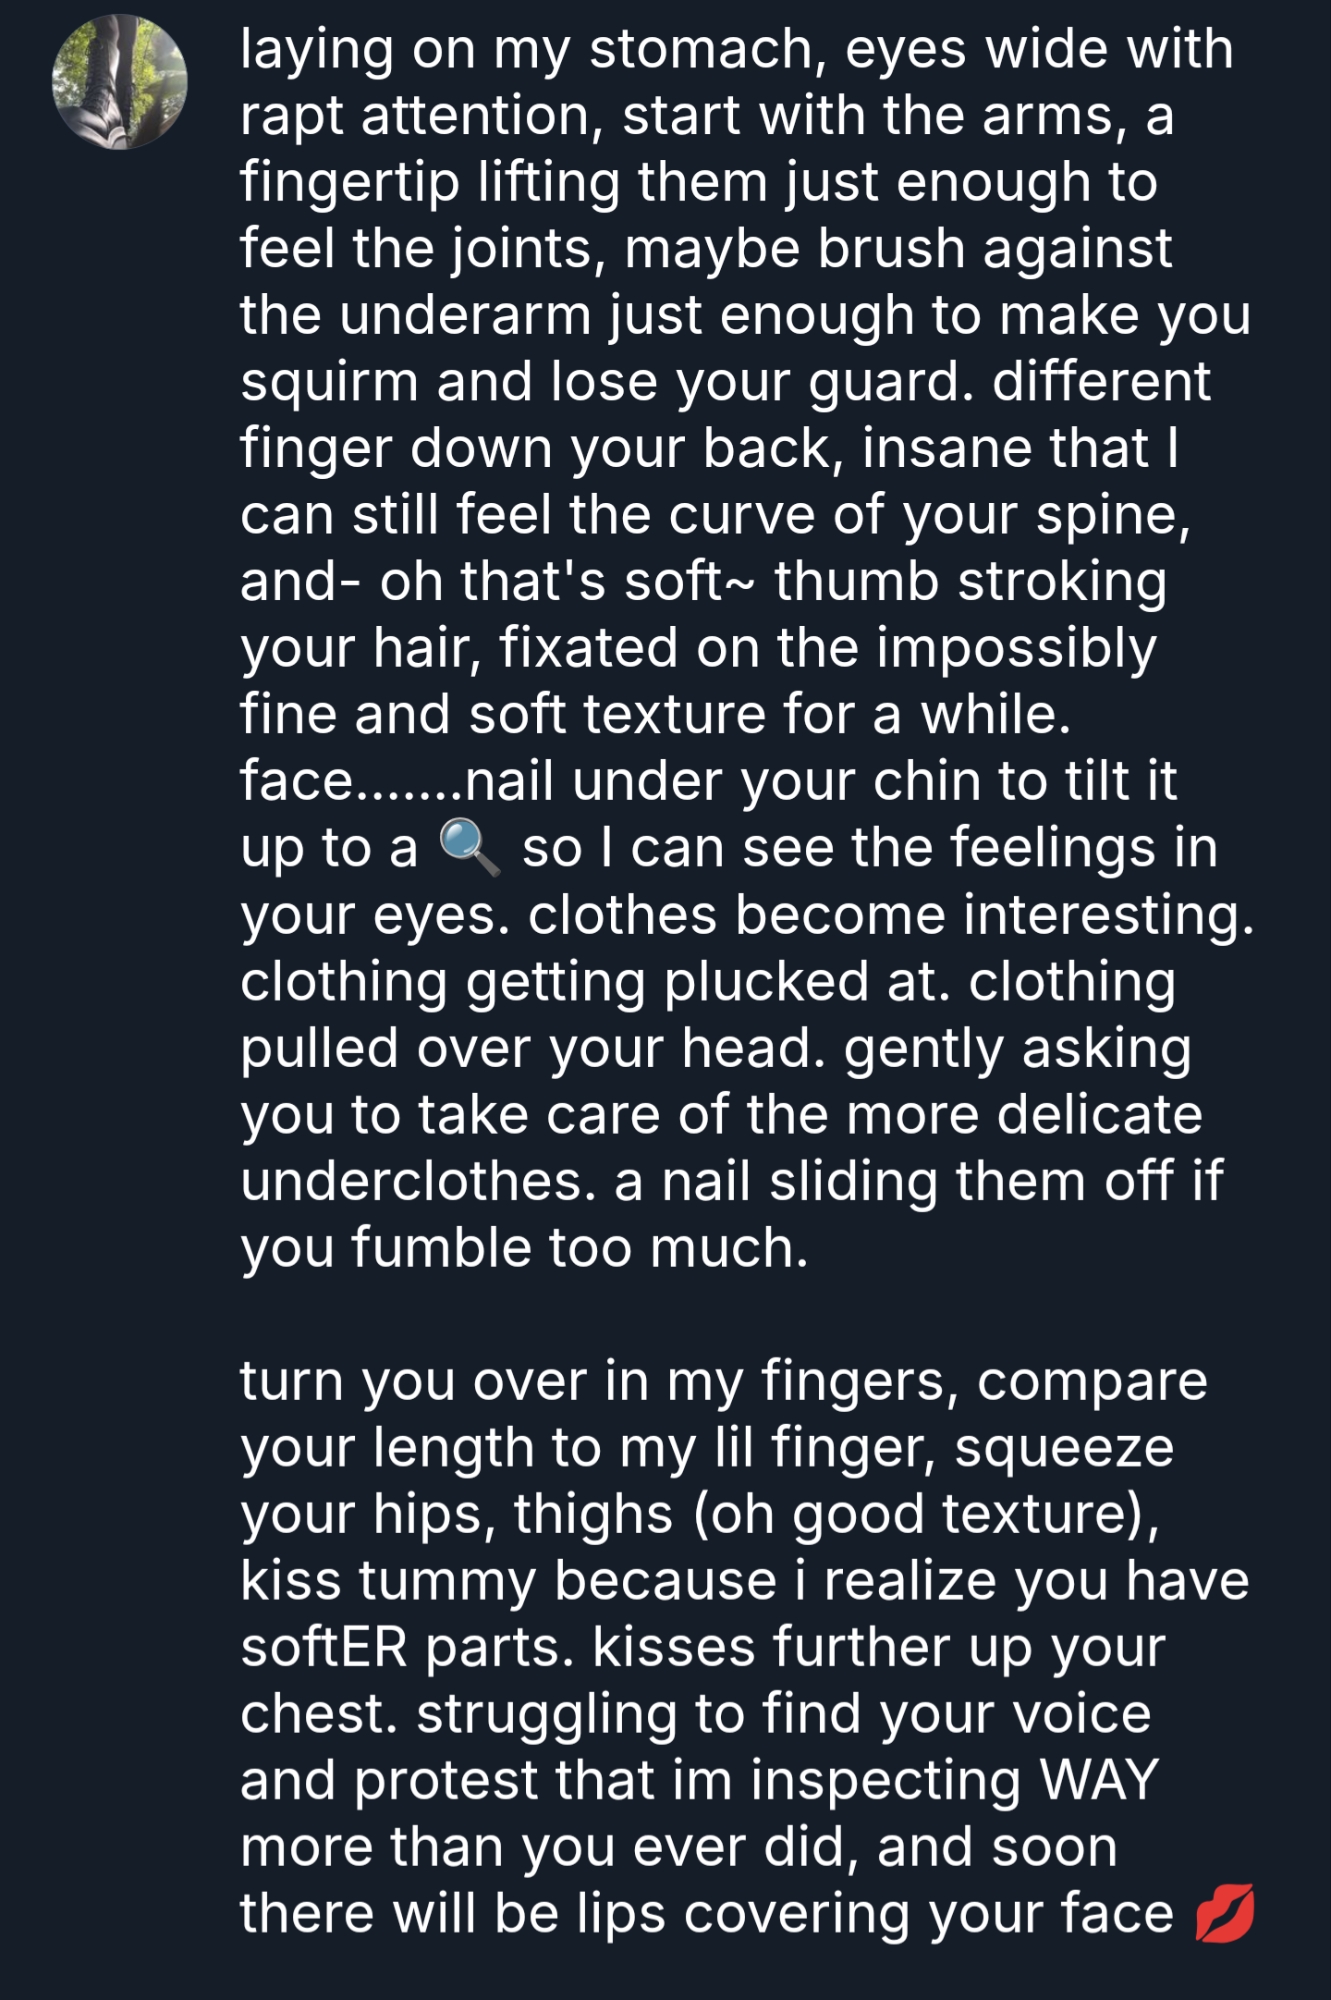This screenshot has width=1331, height=2000.
Task: Click the word "fingertip" in the post
Action: point(350,183)
